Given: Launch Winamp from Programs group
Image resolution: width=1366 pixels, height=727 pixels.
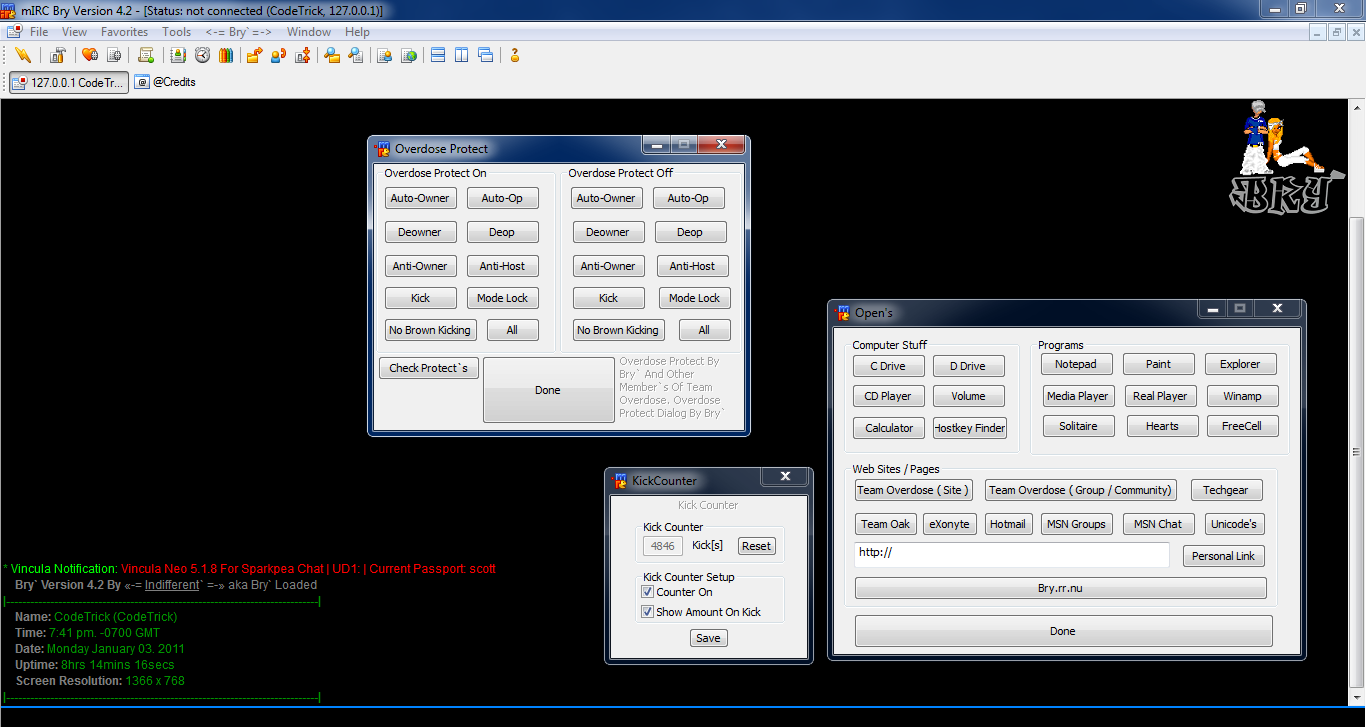Looking at the screenshot, I should 1242,396.
